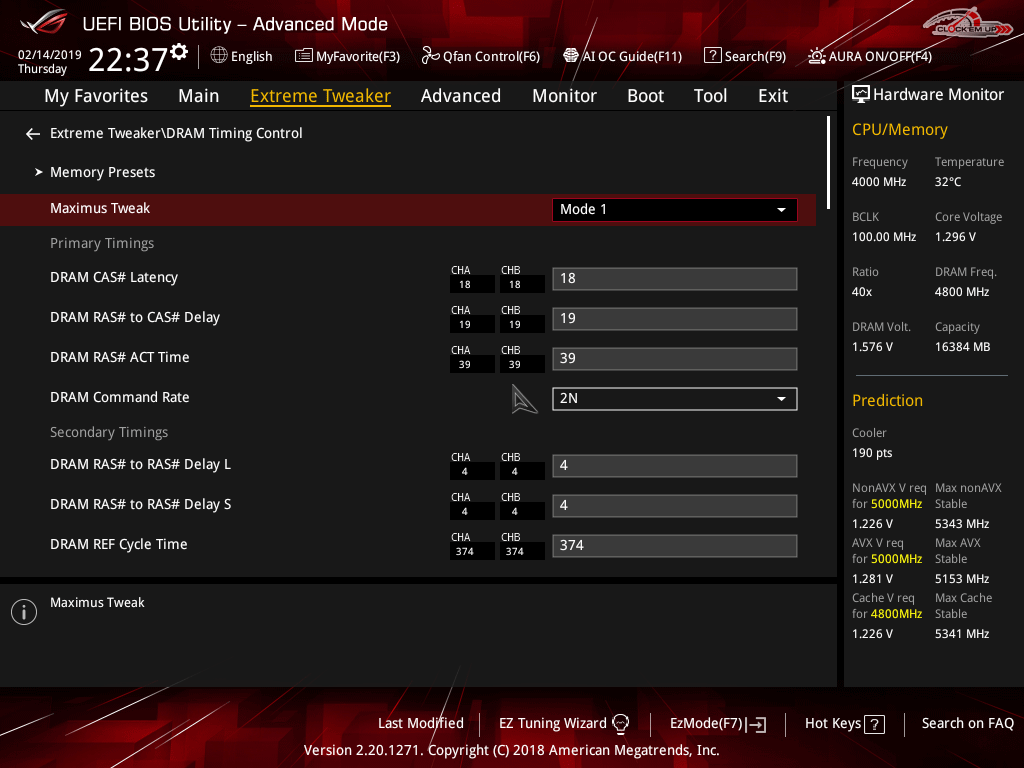Open Search on FAQ link
1024x768 pixels.
(x=967, y=724)
